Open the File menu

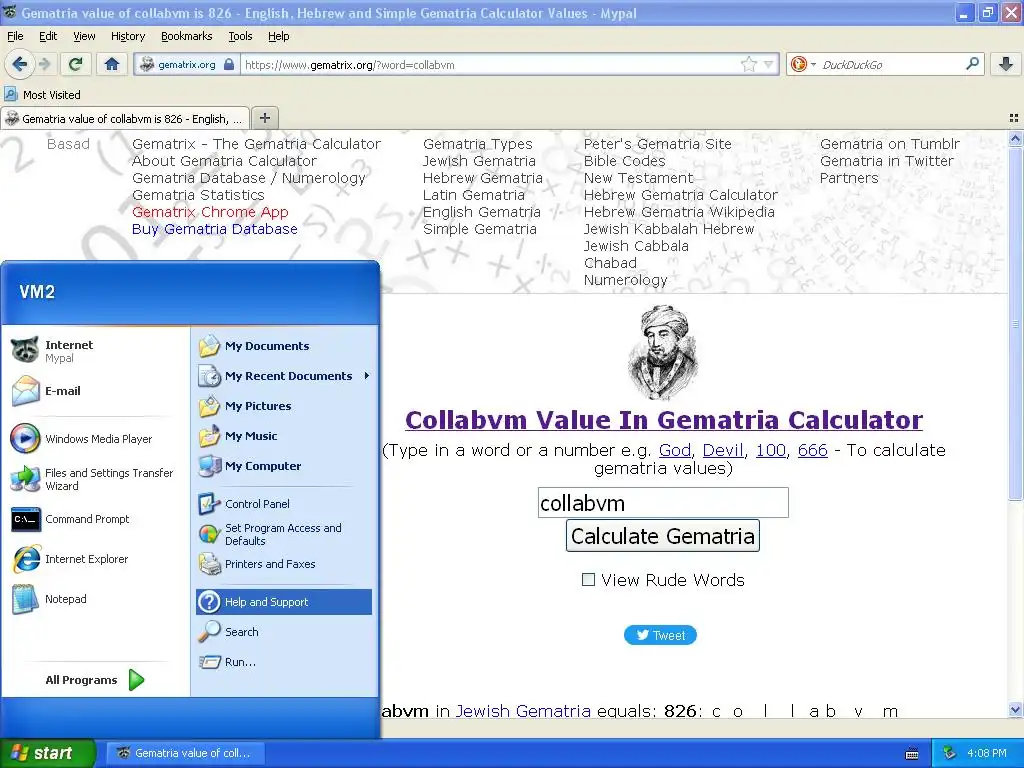coord(15,36)
